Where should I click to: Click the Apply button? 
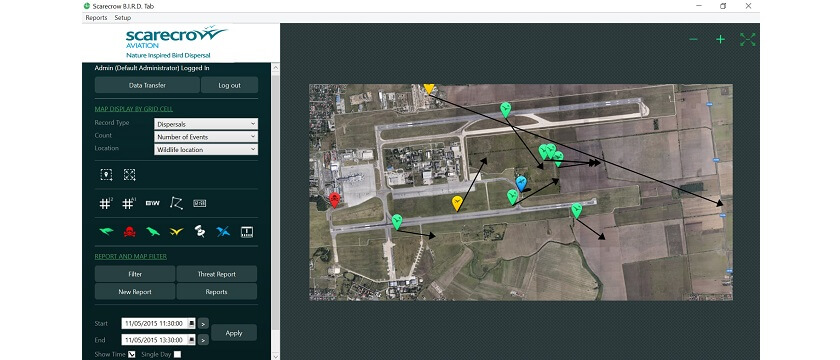(234, 333)
